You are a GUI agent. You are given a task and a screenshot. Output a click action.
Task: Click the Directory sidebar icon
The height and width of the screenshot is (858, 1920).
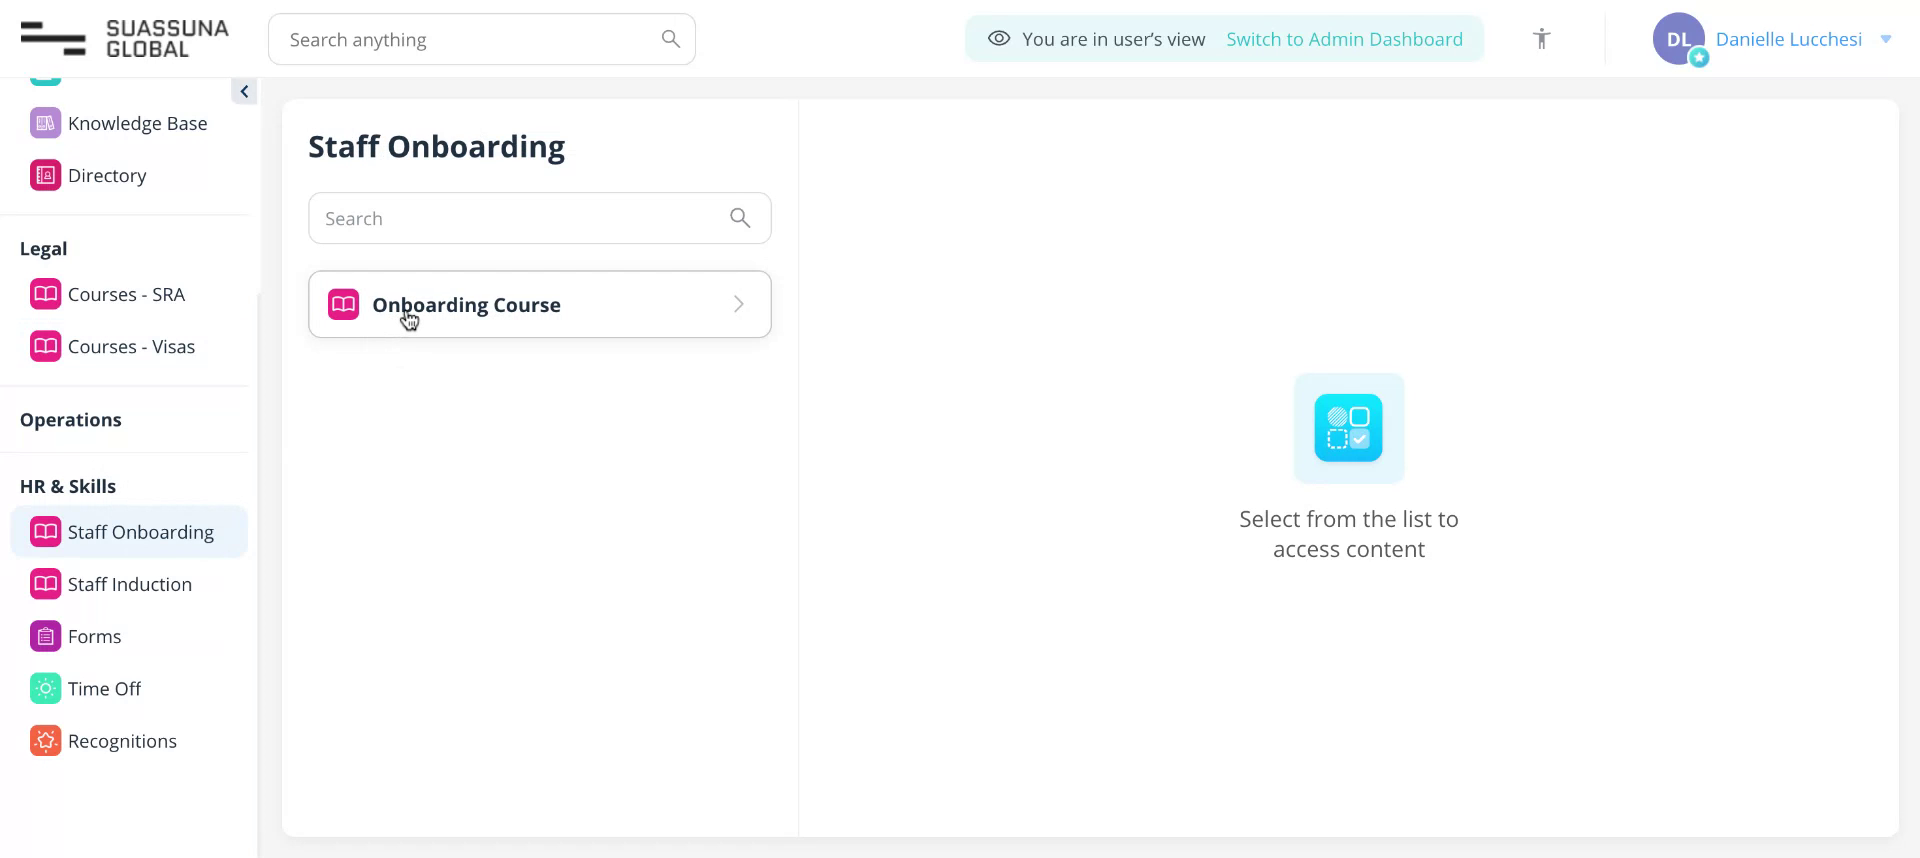[x=45, y=175]
